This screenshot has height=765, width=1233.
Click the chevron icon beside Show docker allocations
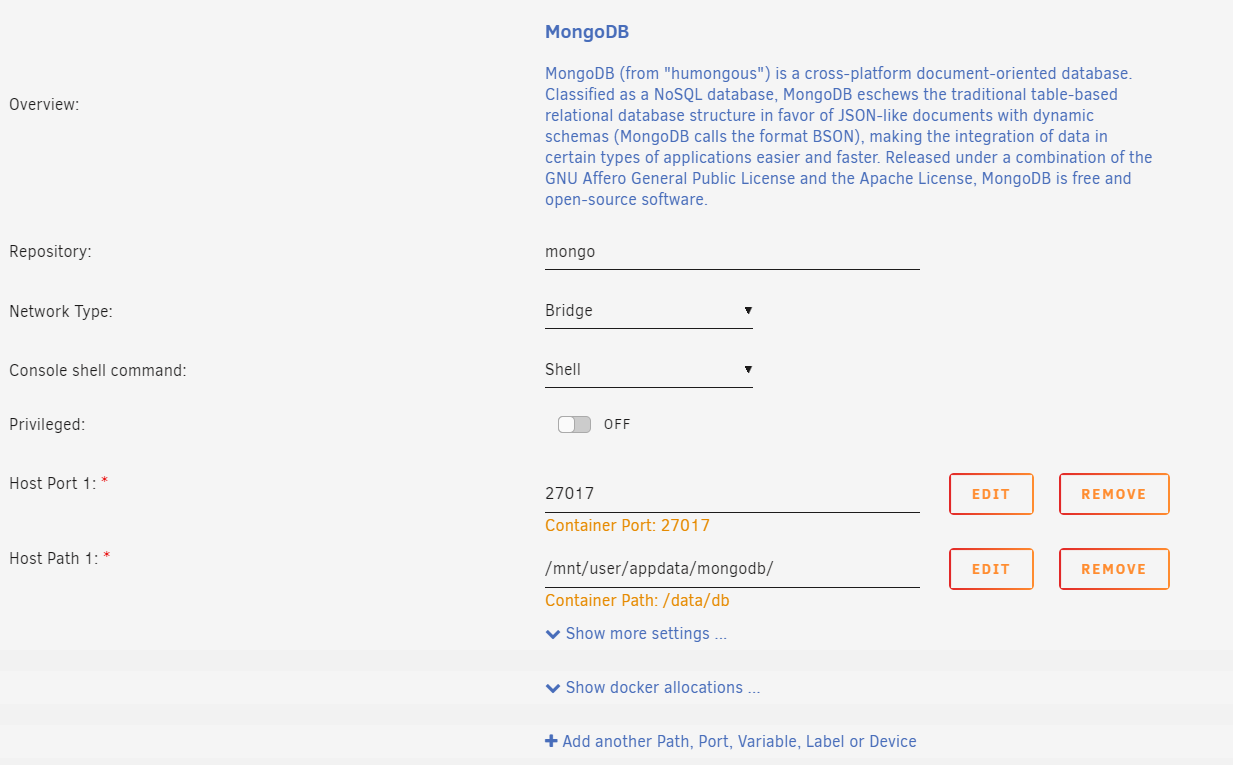pyautogui.click(x=553, y=688)
